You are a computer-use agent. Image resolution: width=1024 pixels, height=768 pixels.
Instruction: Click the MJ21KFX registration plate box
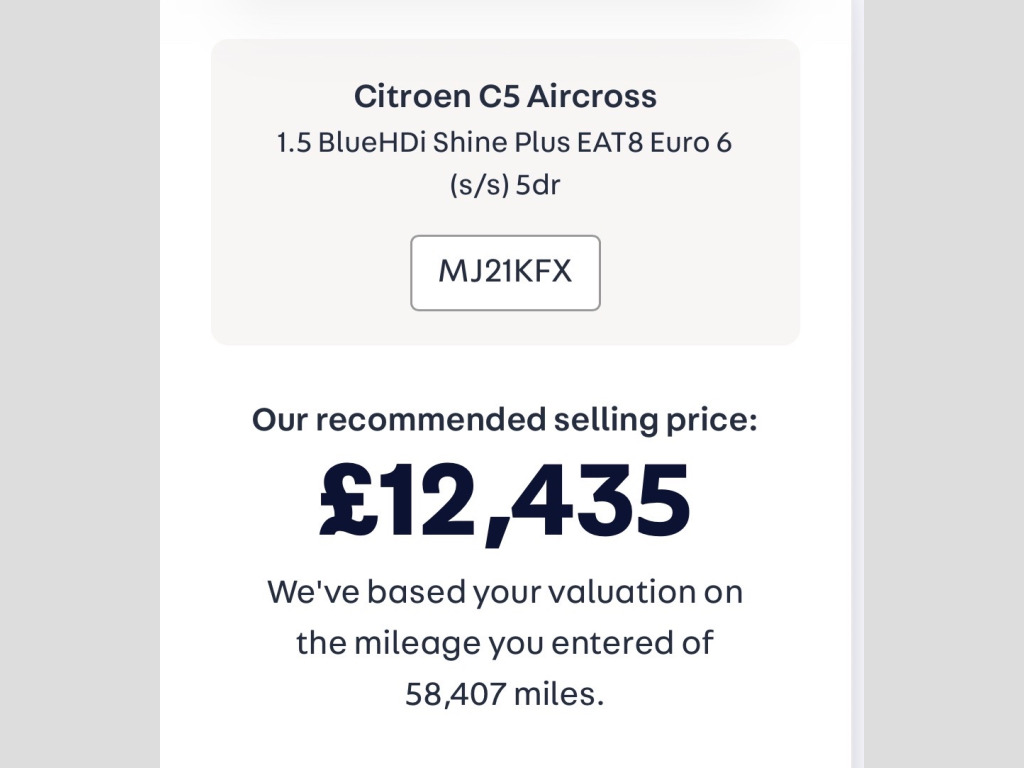pos(505,273)
